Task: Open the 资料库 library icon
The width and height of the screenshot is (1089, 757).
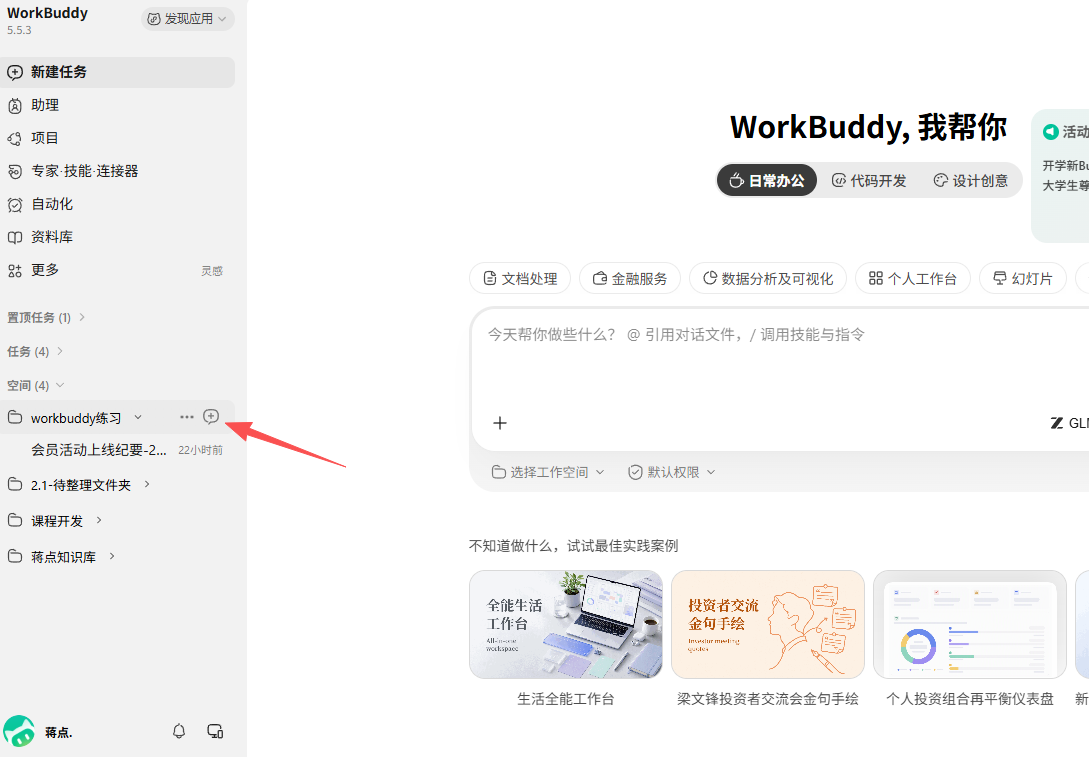Action: tap(15, 238)
